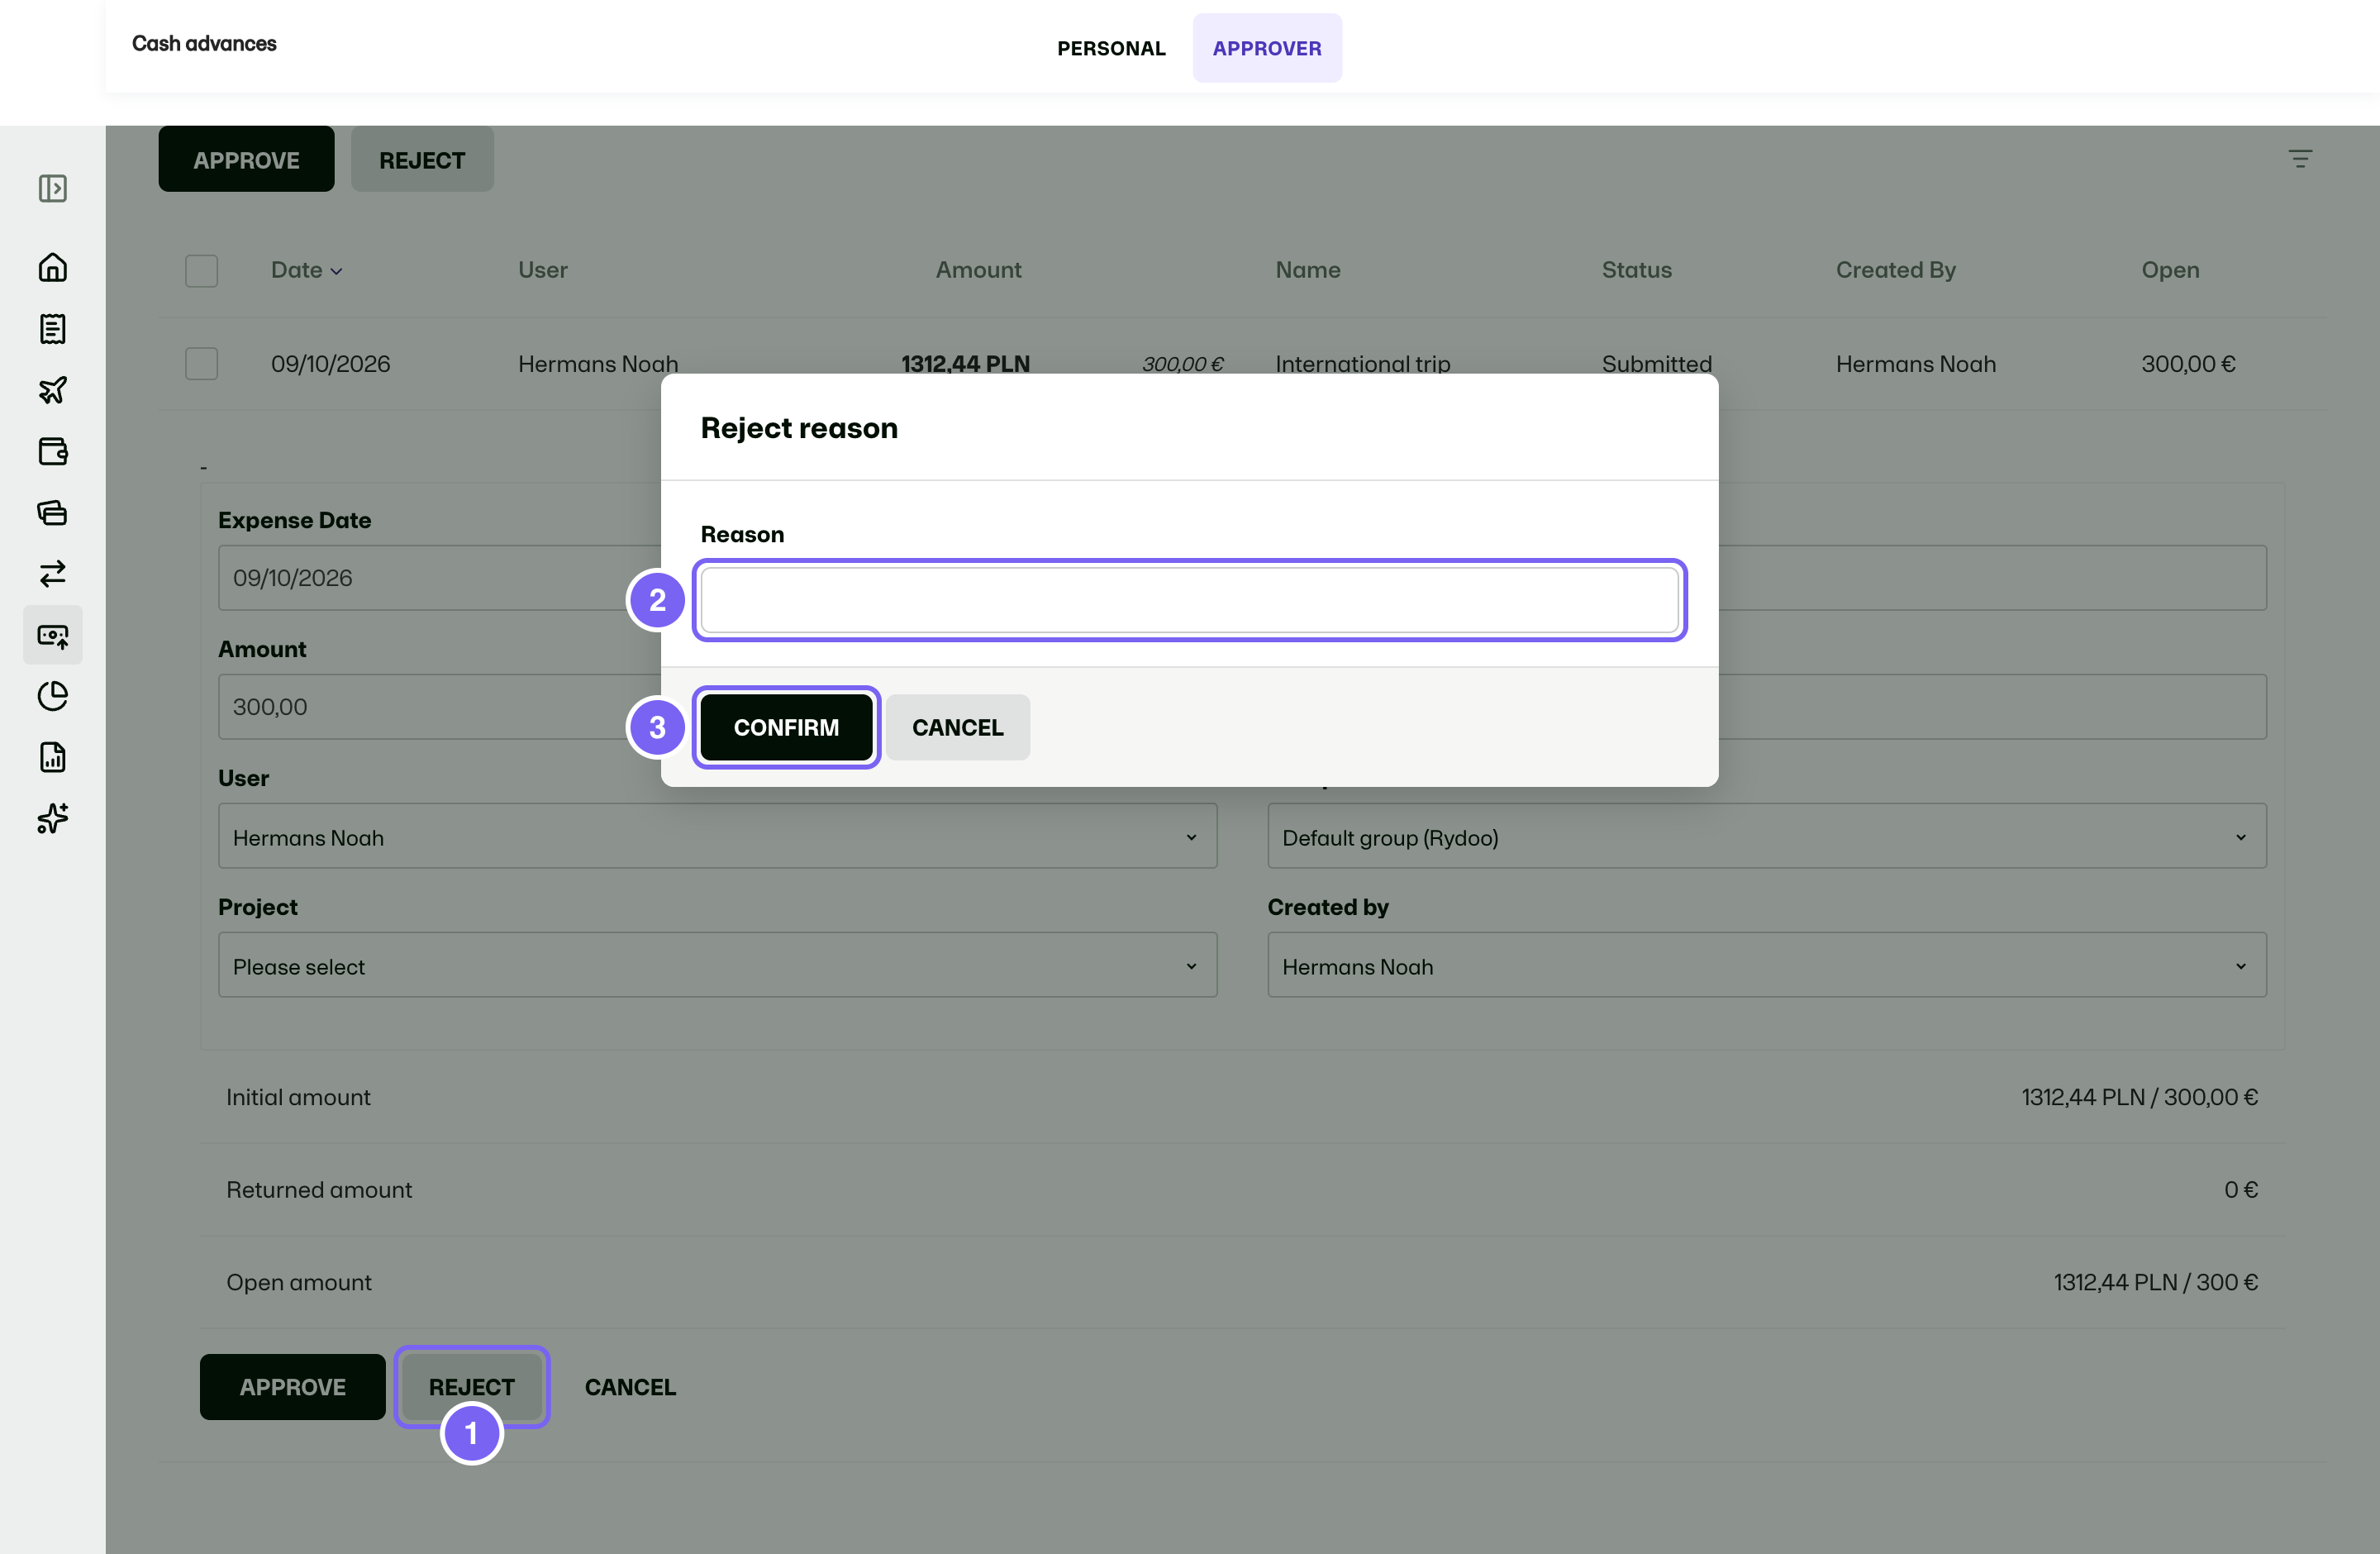Open the travel airplane icon
Image resolution: width=2380 pixels, height=1554 pixels.
(x=53, y=390)
